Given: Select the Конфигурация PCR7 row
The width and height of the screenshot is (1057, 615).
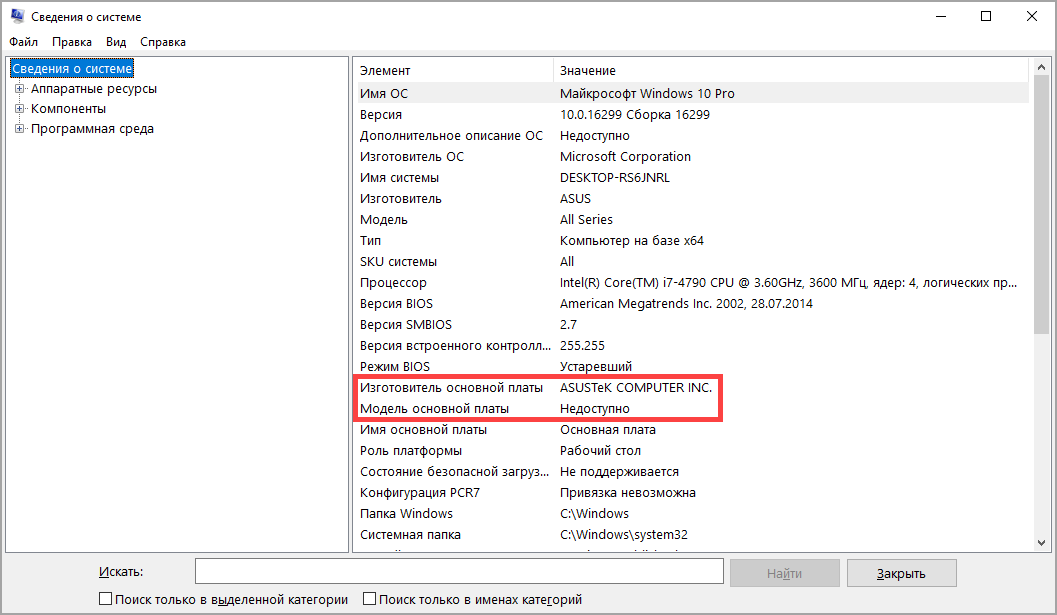Looking at the screenshot, I should click(x=692, y=492).
